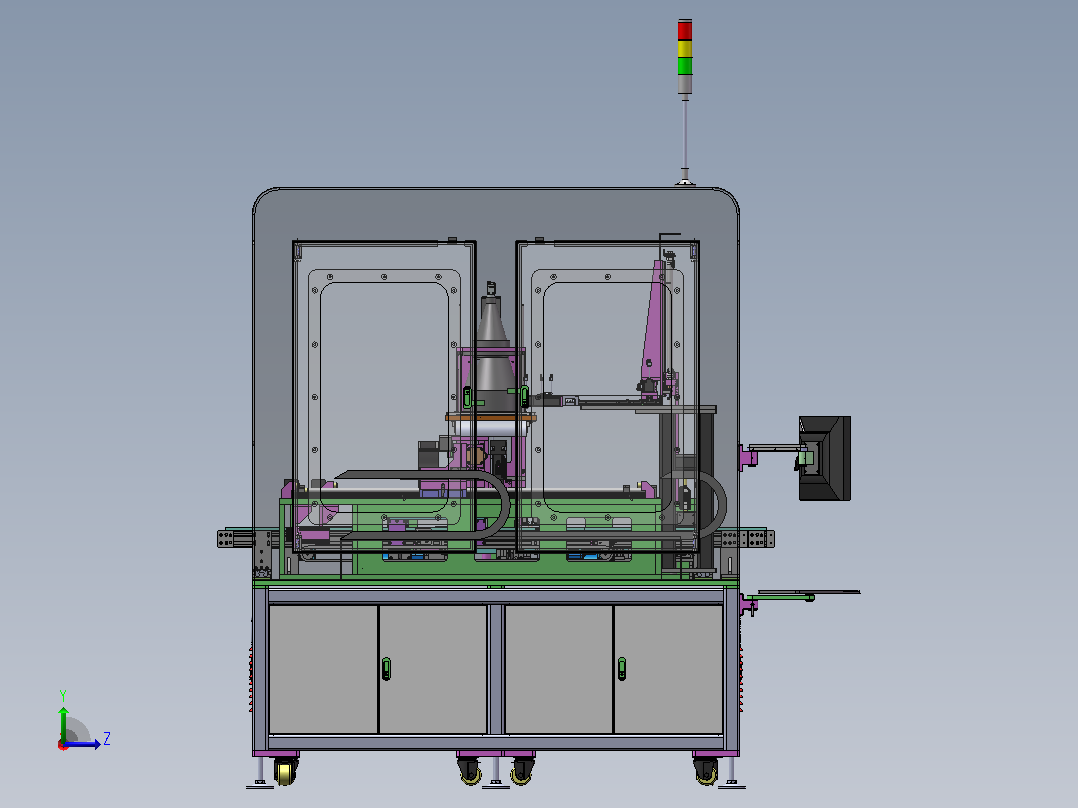Pick the green handle on right cabinet doors
This screenshot has width=1078, height=808.
pyautogui.click(x=622, y=668)
